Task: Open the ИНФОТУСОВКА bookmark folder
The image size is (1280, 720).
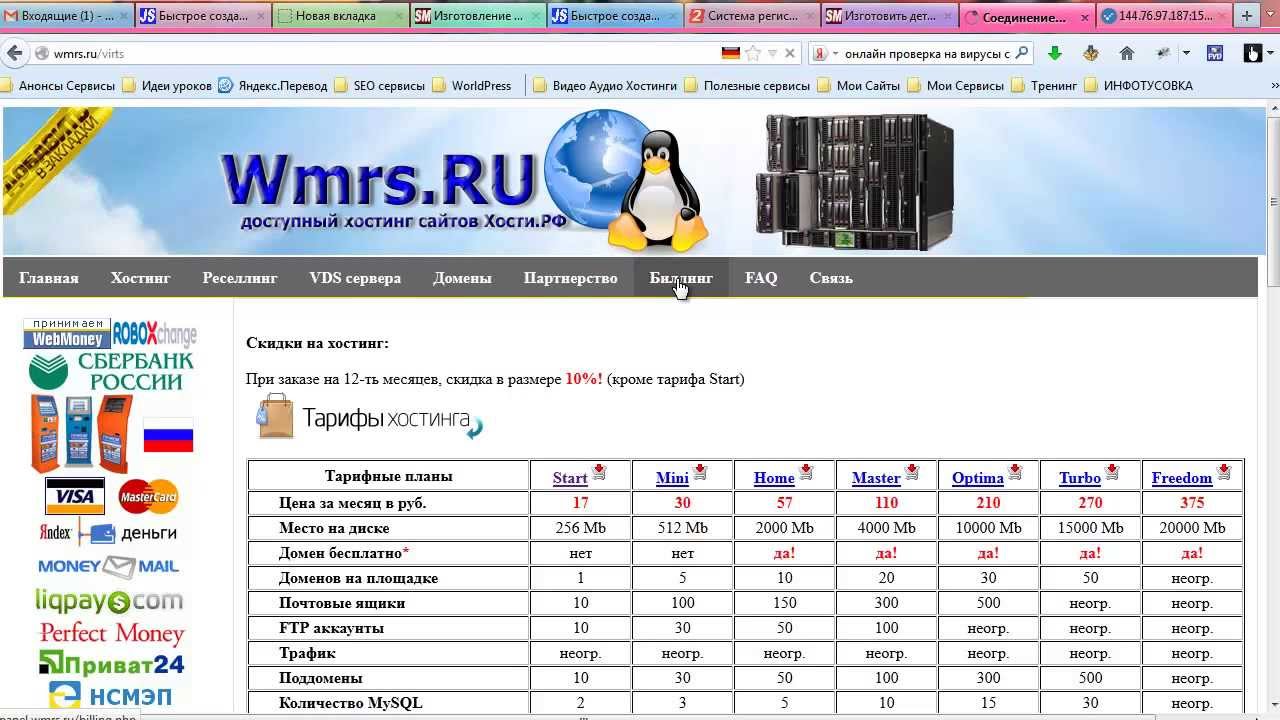Action: 1139,86
